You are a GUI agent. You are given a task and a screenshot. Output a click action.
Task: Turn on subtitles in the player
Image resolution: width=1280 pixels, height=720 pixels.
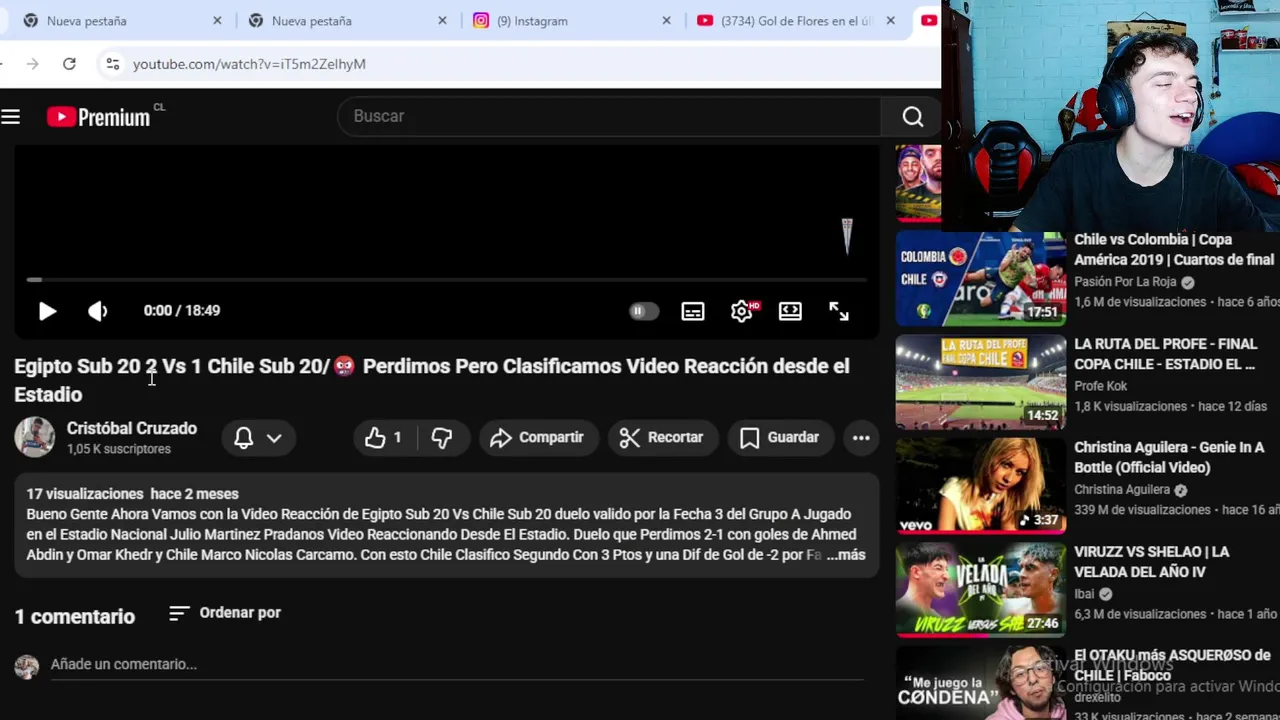[692, 311]
